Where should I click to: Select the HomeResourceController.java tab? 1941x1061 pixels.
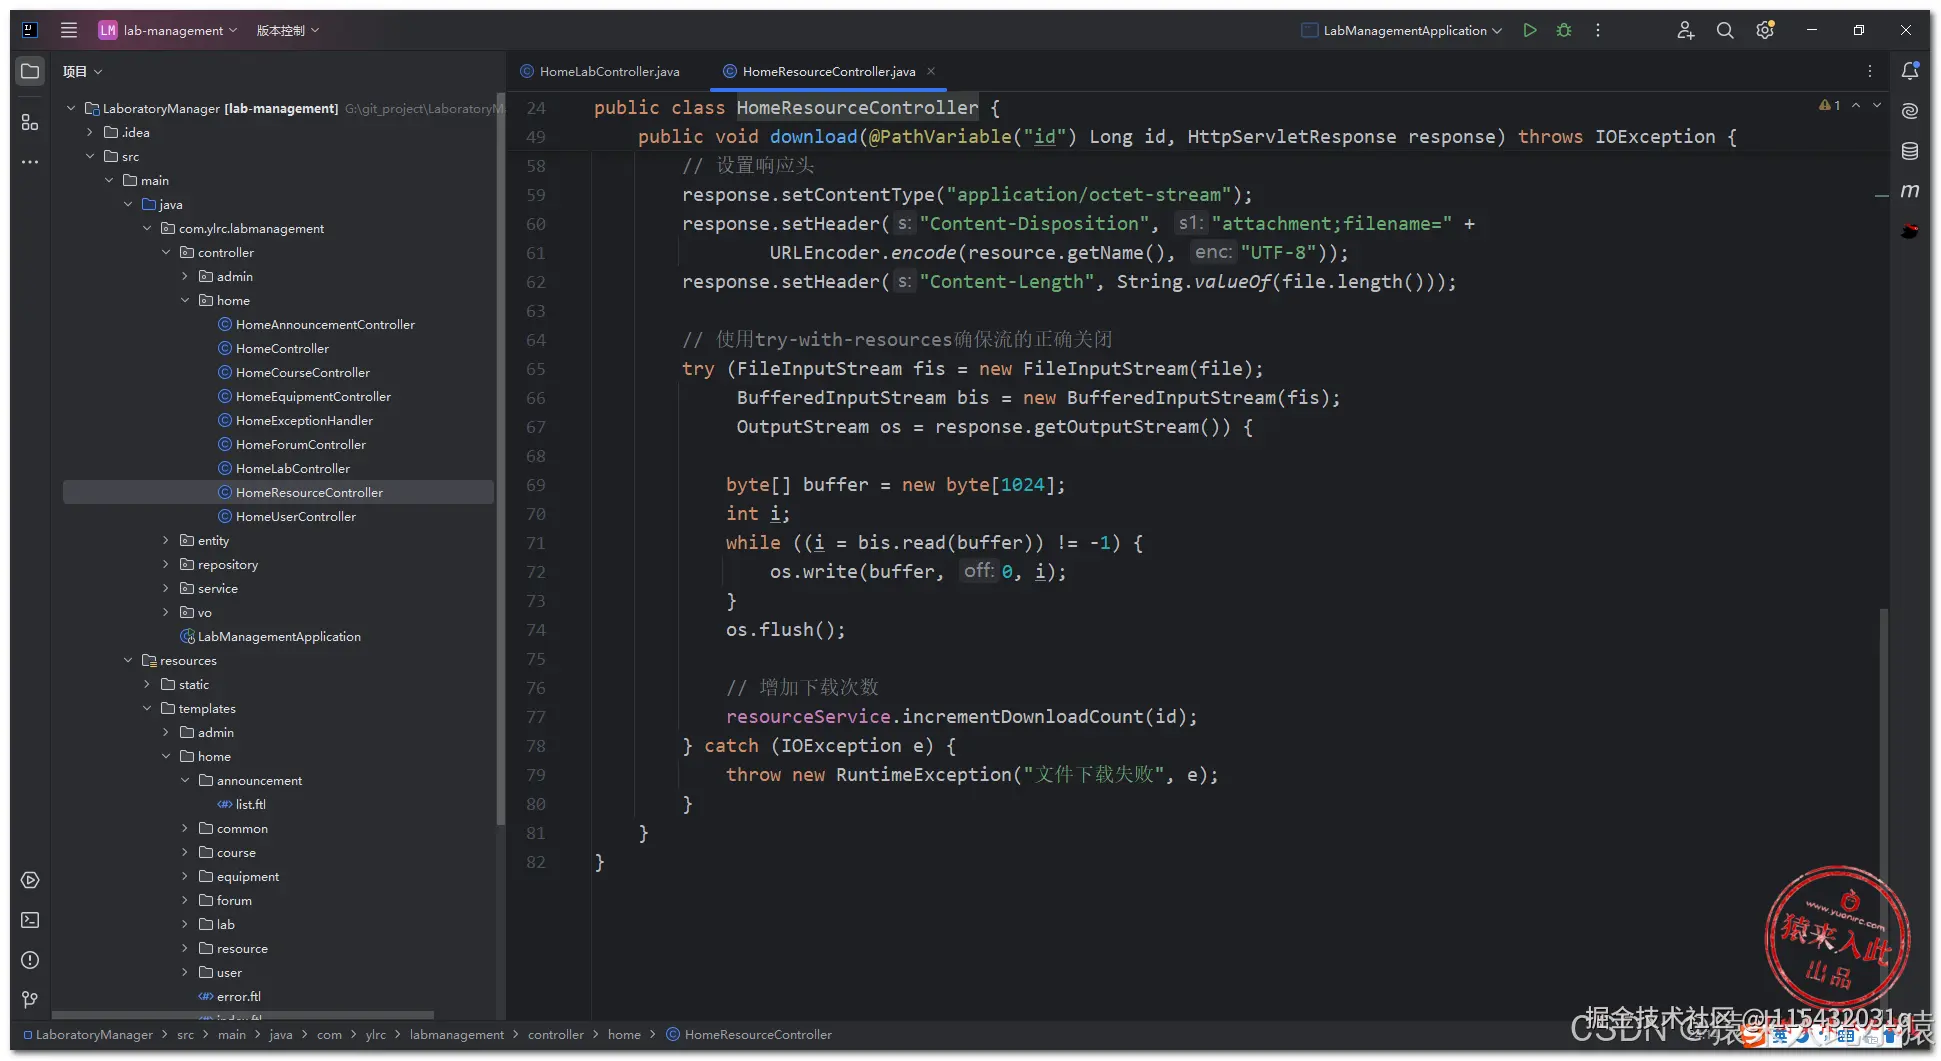pyautogui.click(x=829, y=71)
